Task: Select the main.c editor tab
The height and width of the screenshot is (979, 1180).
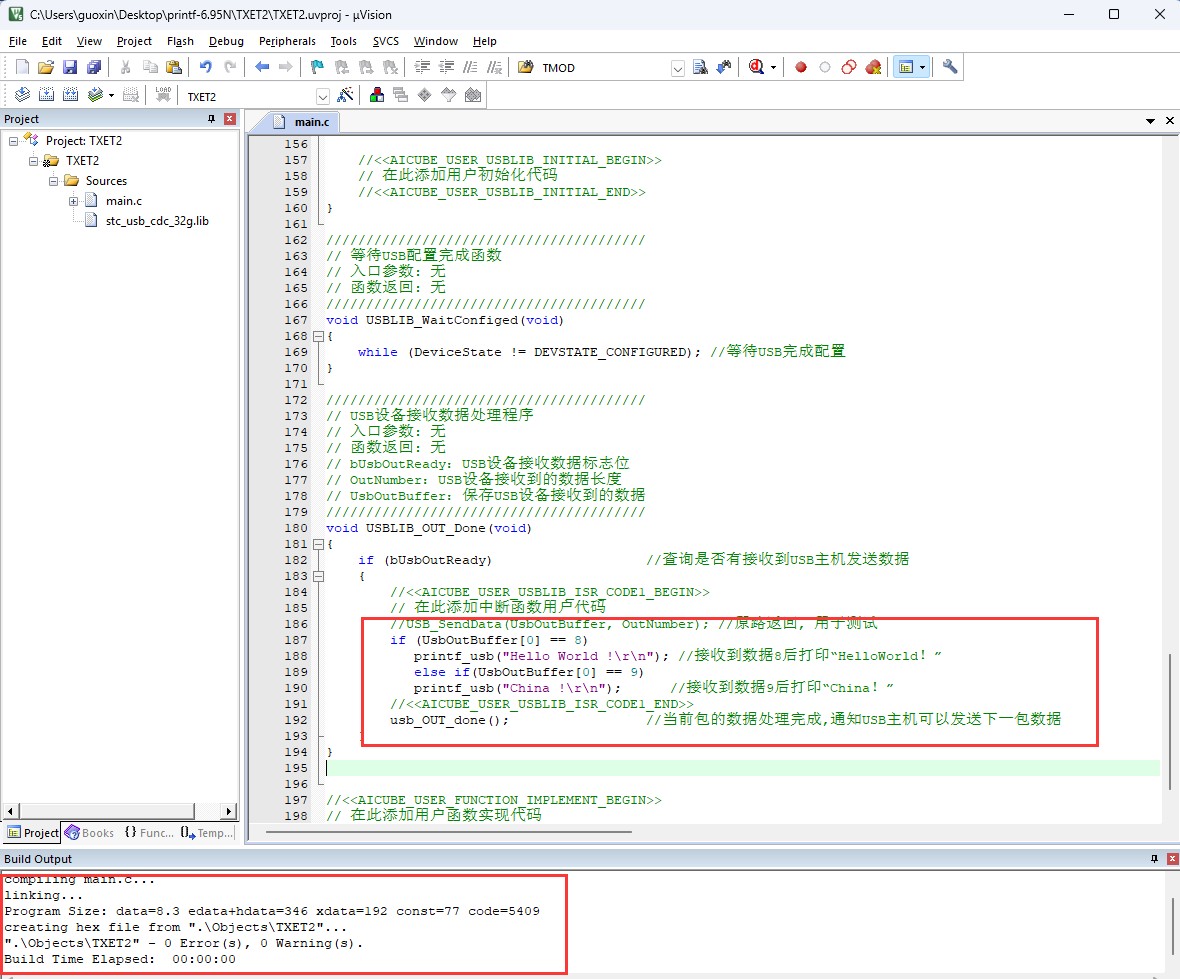Action: (302, 122)
